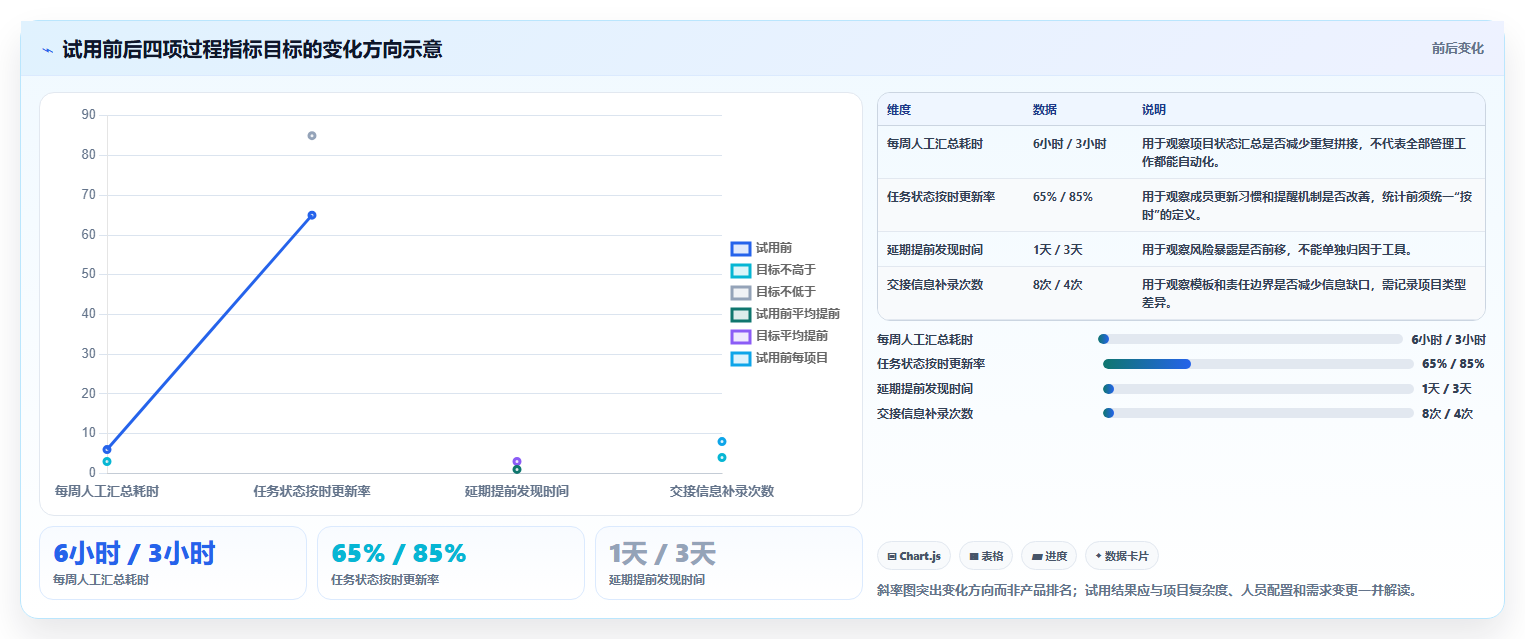1525x639 pixels.
Task: Click the 进度 tag chip
Action: [1049, 556]
